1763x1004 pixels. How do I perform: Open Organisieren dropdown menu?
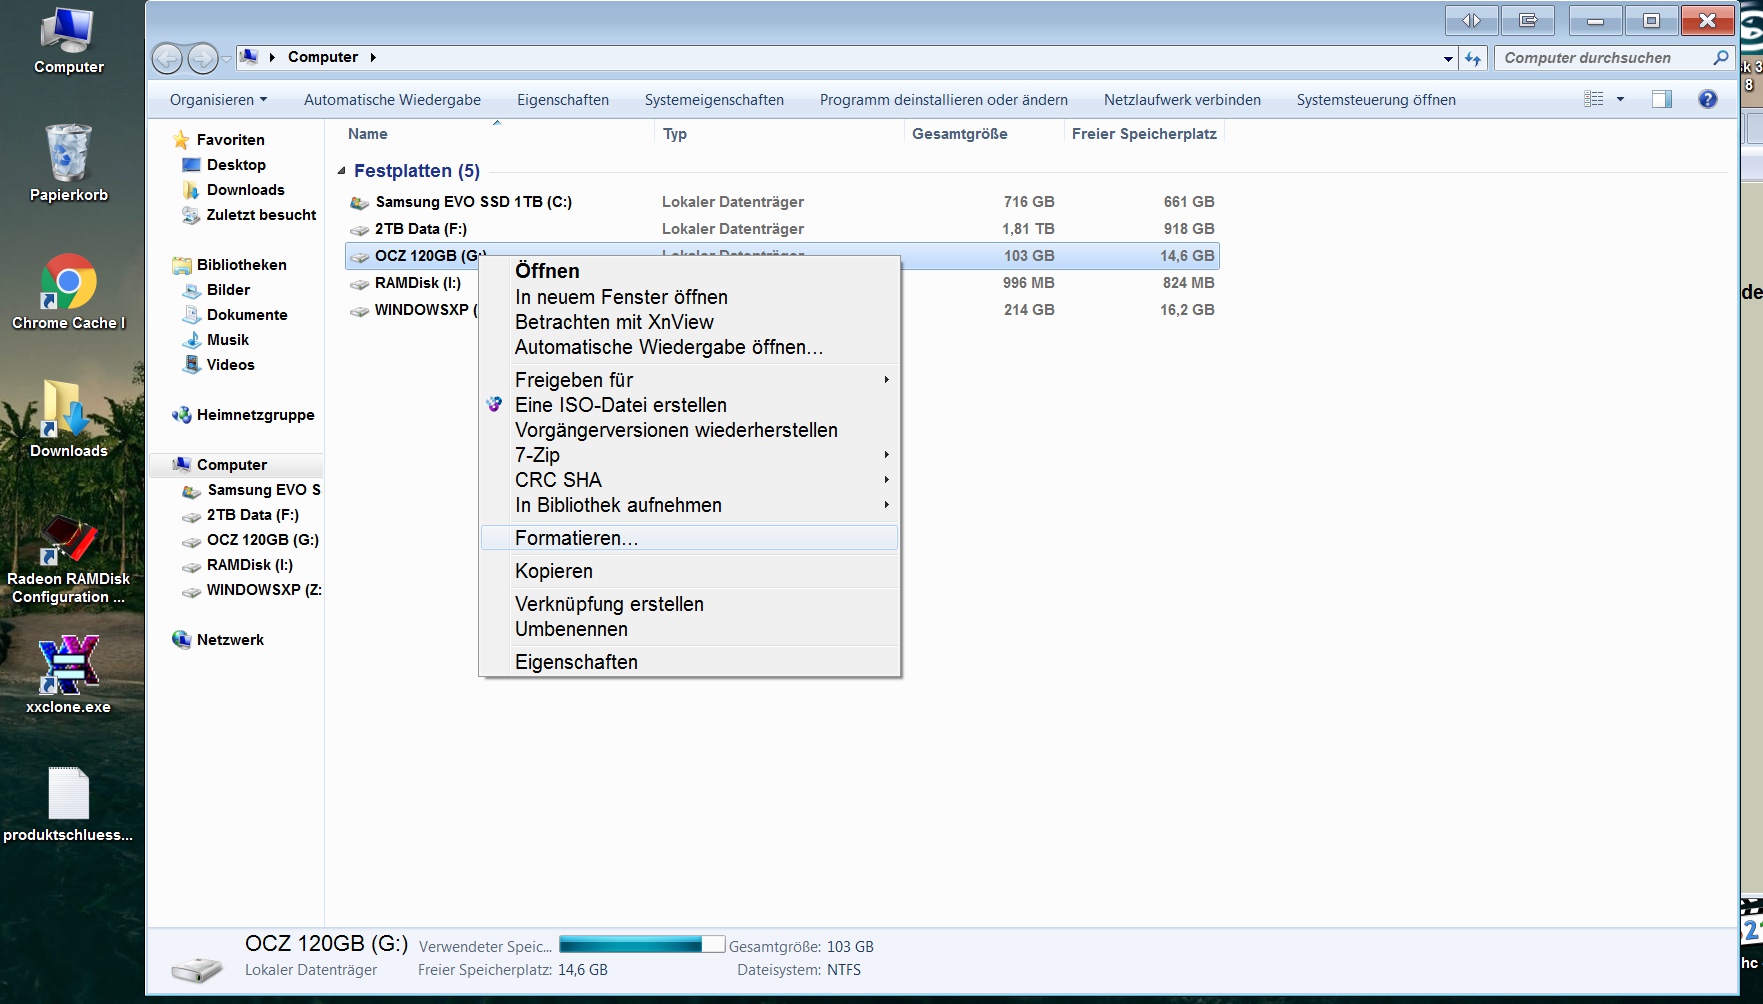218,100
